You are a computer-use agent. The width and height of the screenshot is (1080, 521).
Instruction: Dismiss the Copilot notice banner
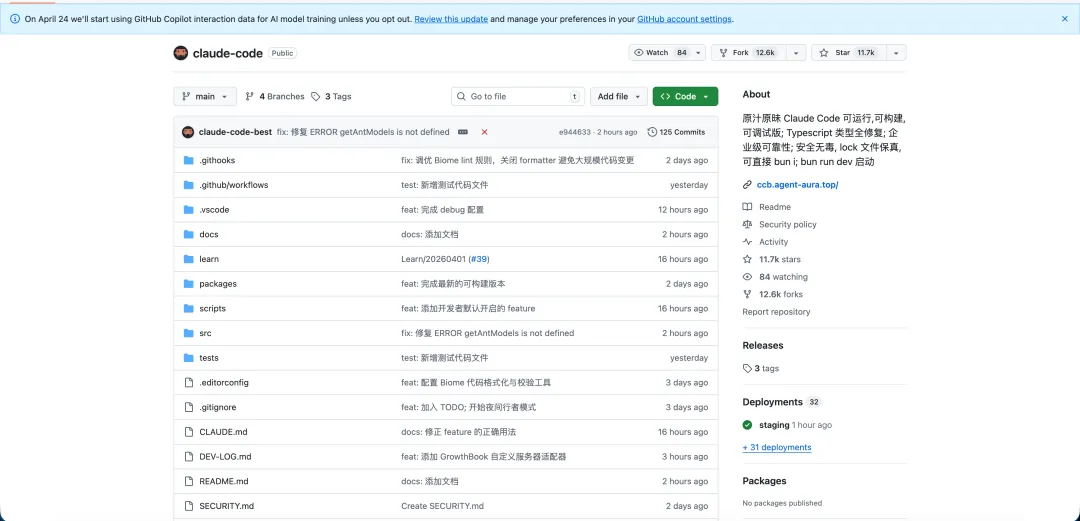(x=1065, y=19)
